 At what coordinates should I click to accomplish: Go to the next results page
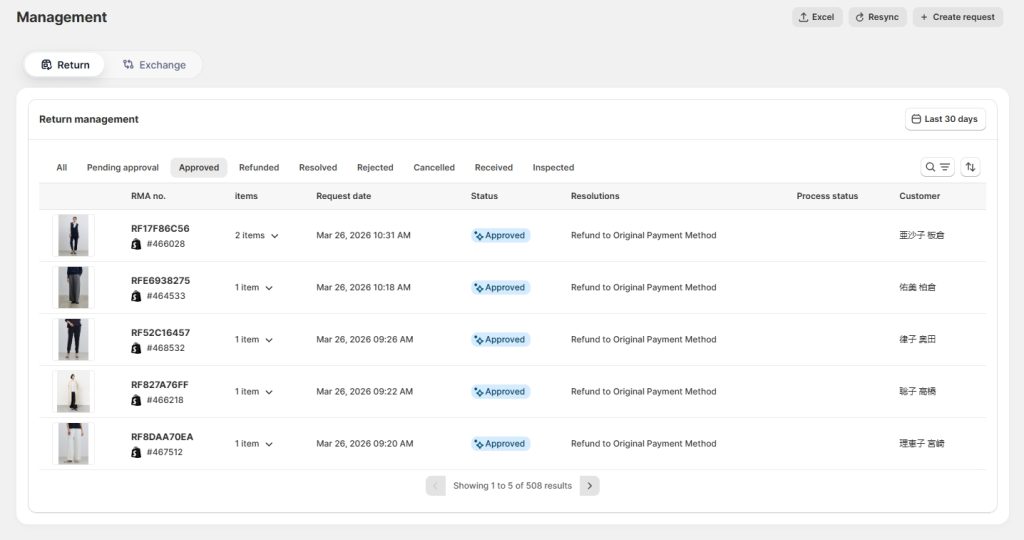[x=589, y=486]
